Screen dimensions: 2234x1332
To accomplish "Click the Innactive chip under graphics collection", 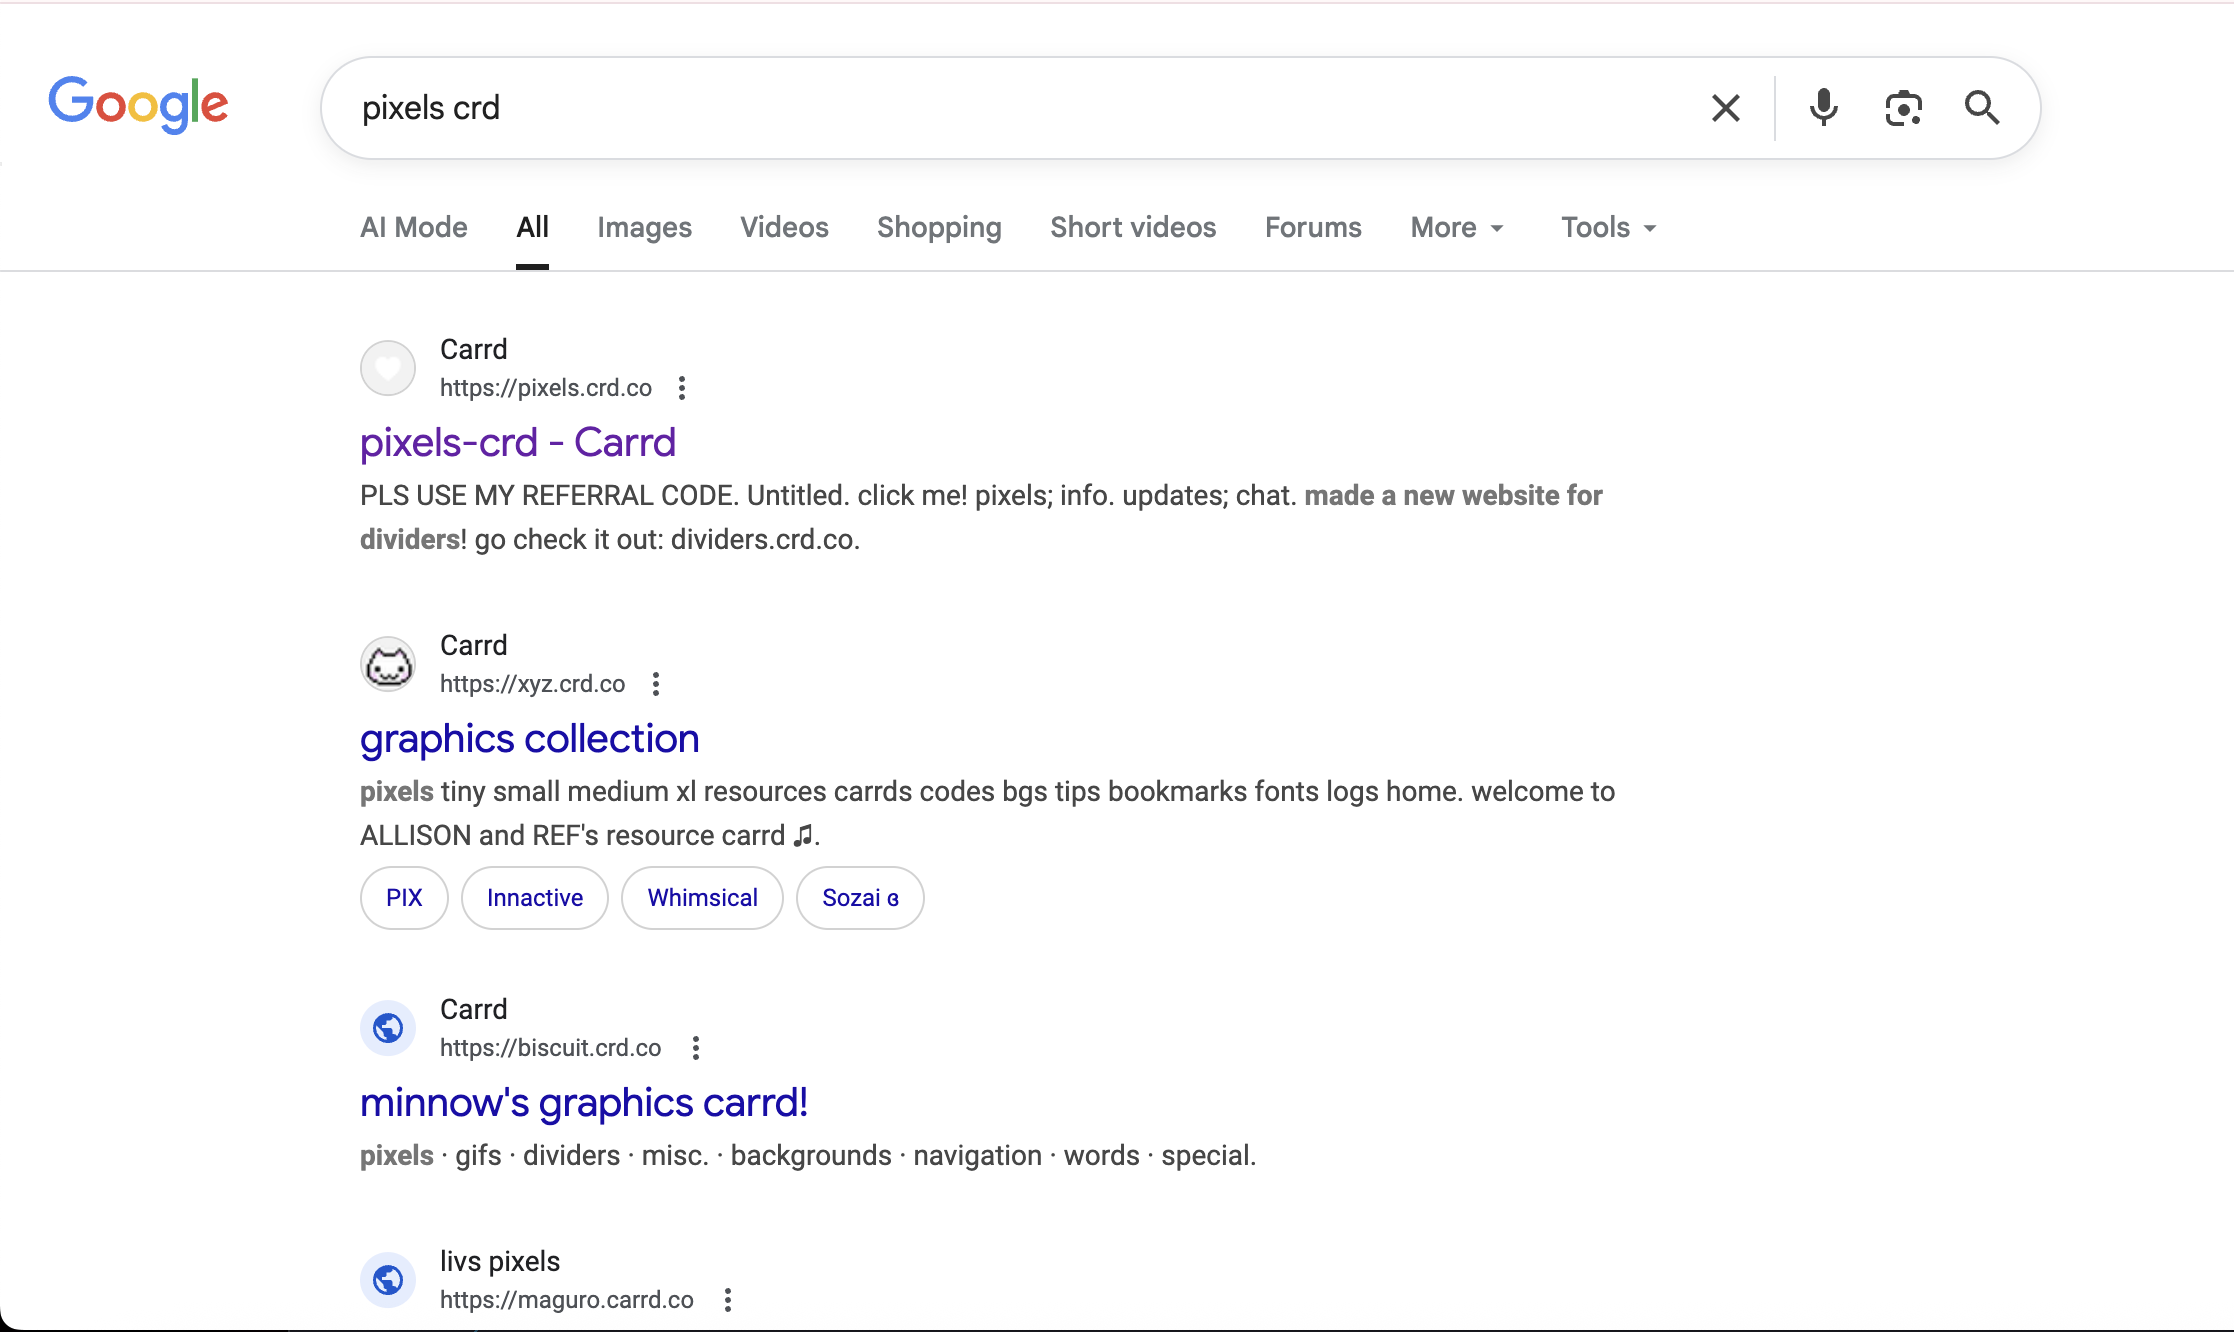I will tap(534, 897).
